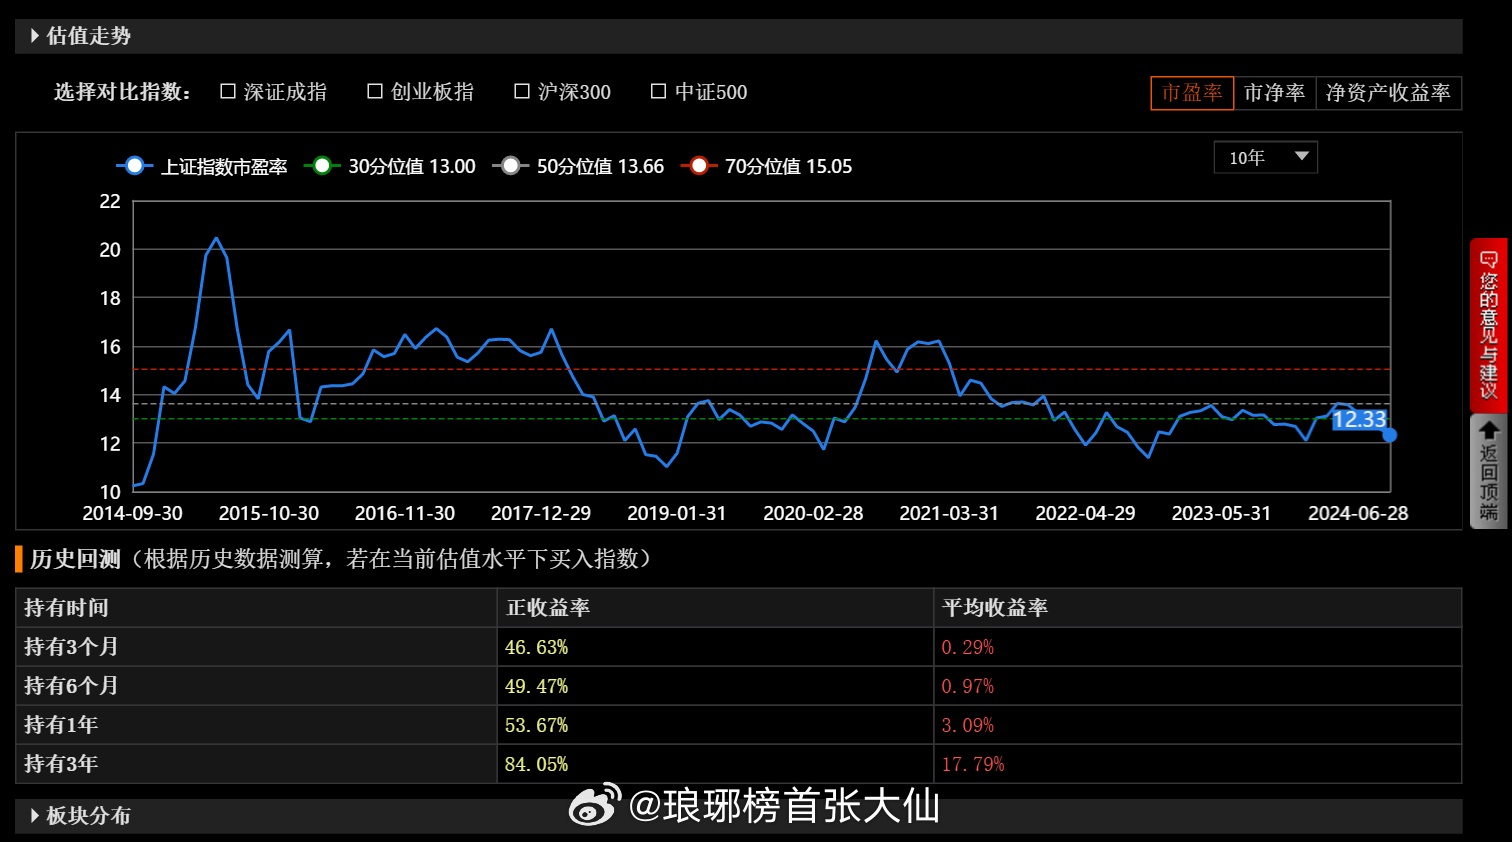Check the 创业板指 comparison checkbox
Screen dimensions: 1512x842
click(x=375, y=91)
